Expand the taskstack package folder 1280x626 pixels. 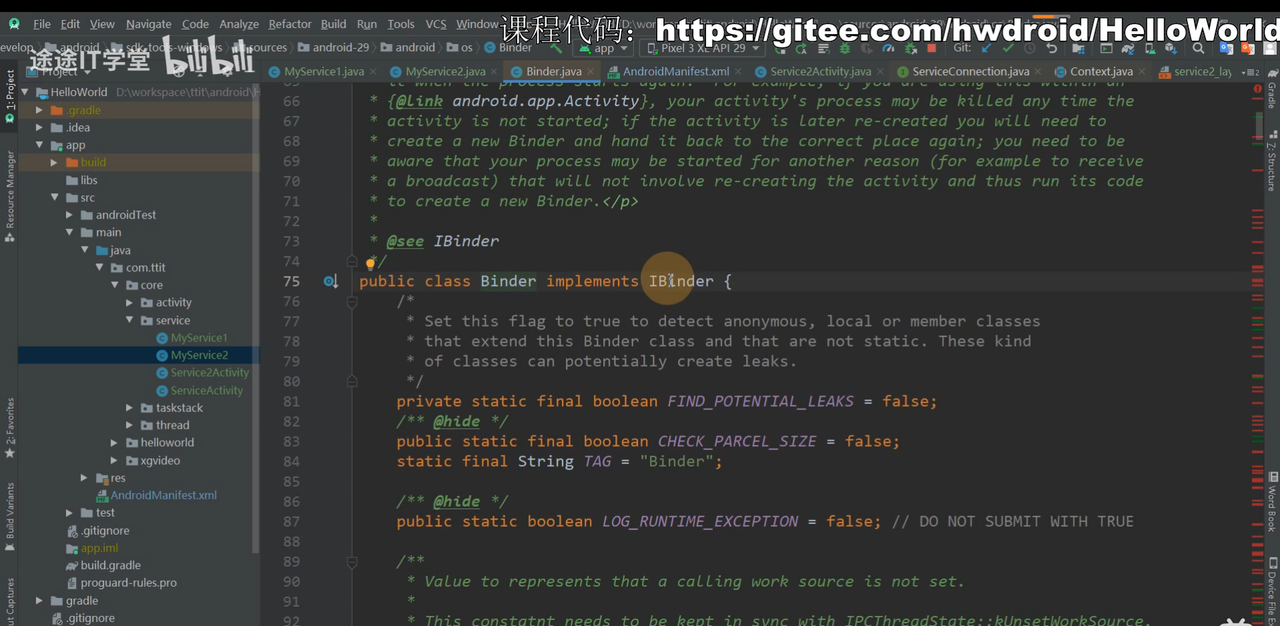(131, 407)
